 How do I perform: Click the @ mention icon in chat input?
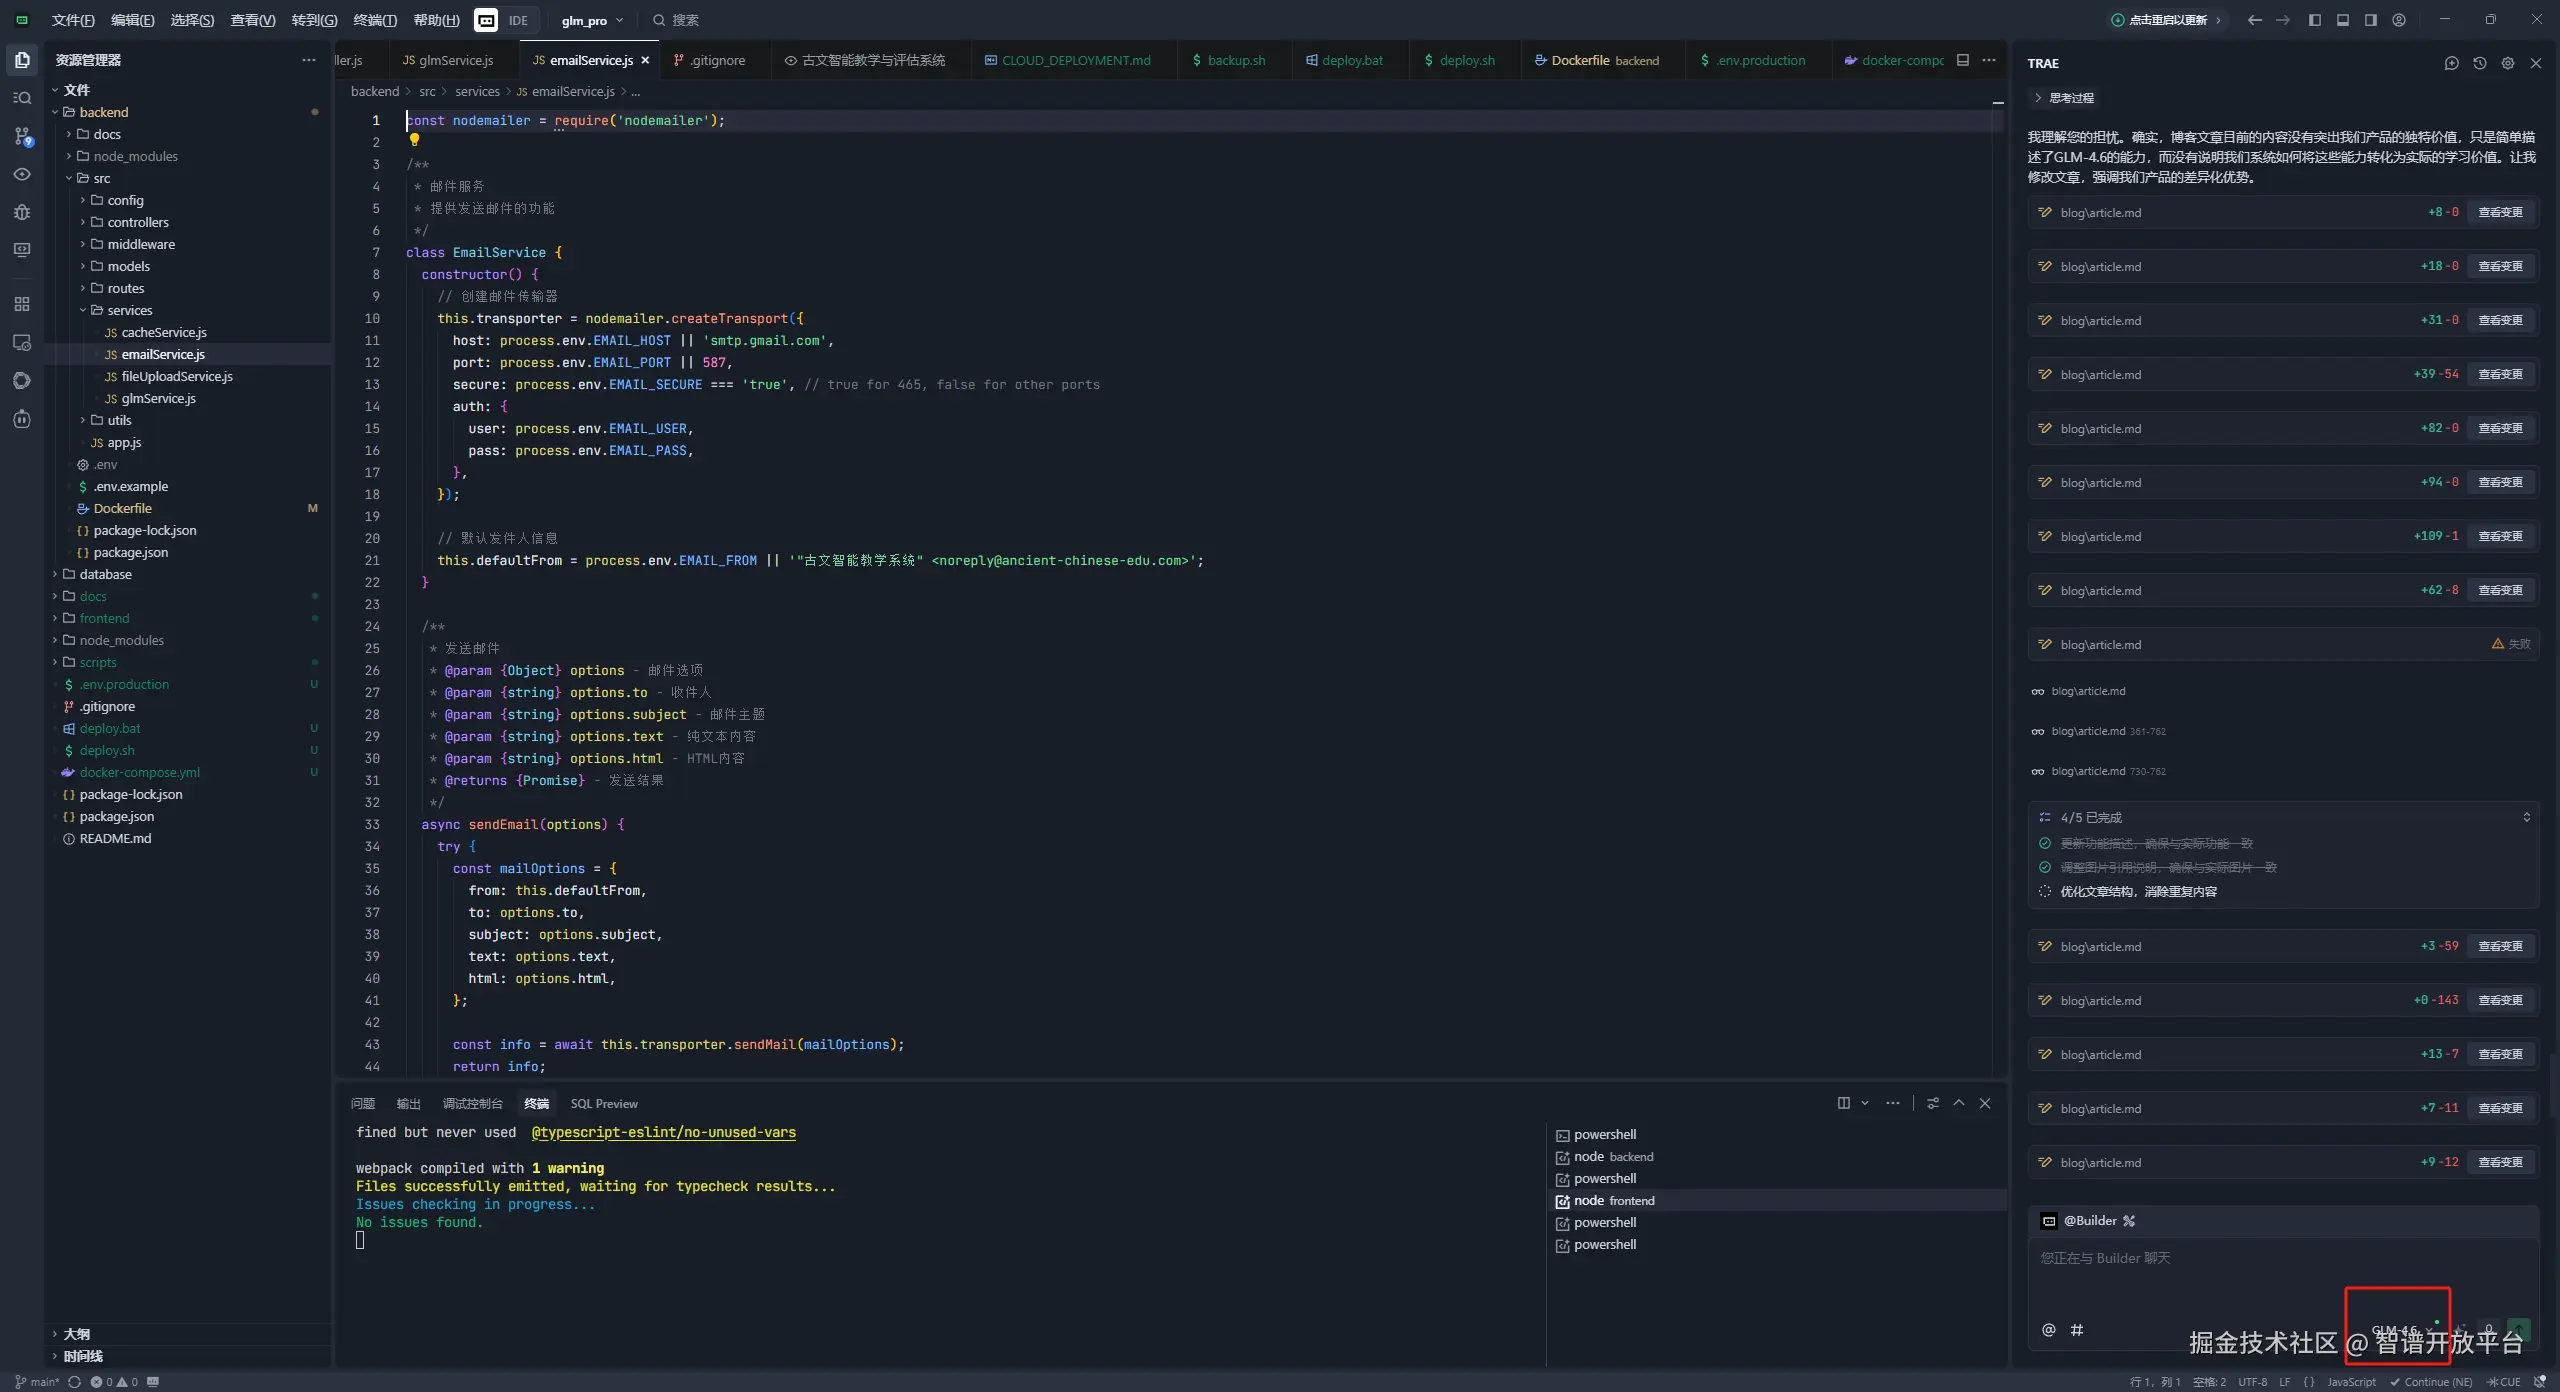pos(2048,1330)
